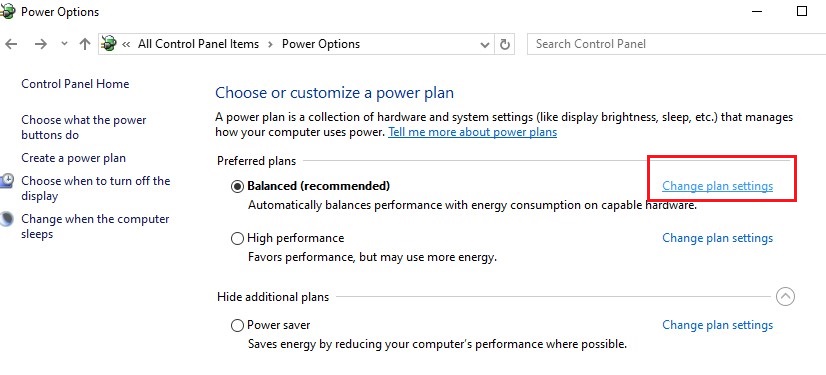Open the recent locations dropdown arrow
Viewport: 826px width, 375px height.
(x=64, y=44)
